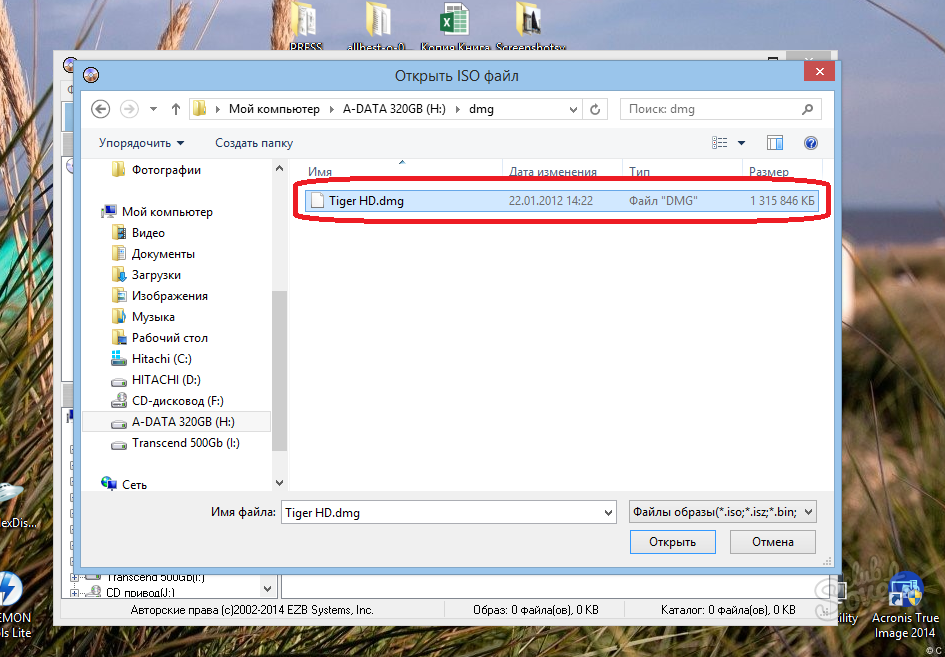Go up one folder level
This screenshot has height=657, width=945.
175,109
